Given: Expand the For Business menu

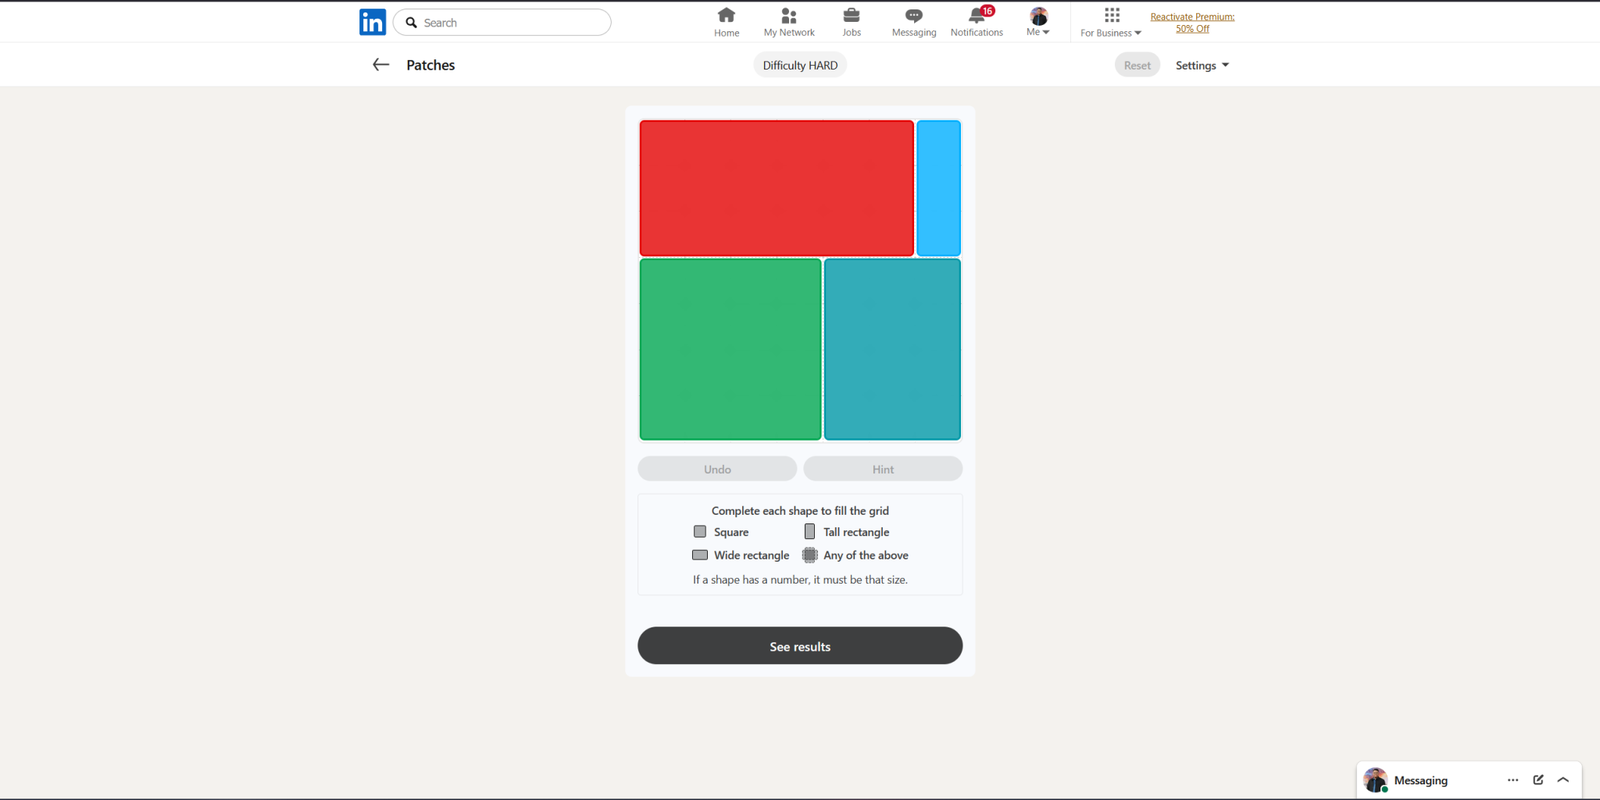Looking at the screenshot, I should pyautogui.click(x=1110, y=22).
